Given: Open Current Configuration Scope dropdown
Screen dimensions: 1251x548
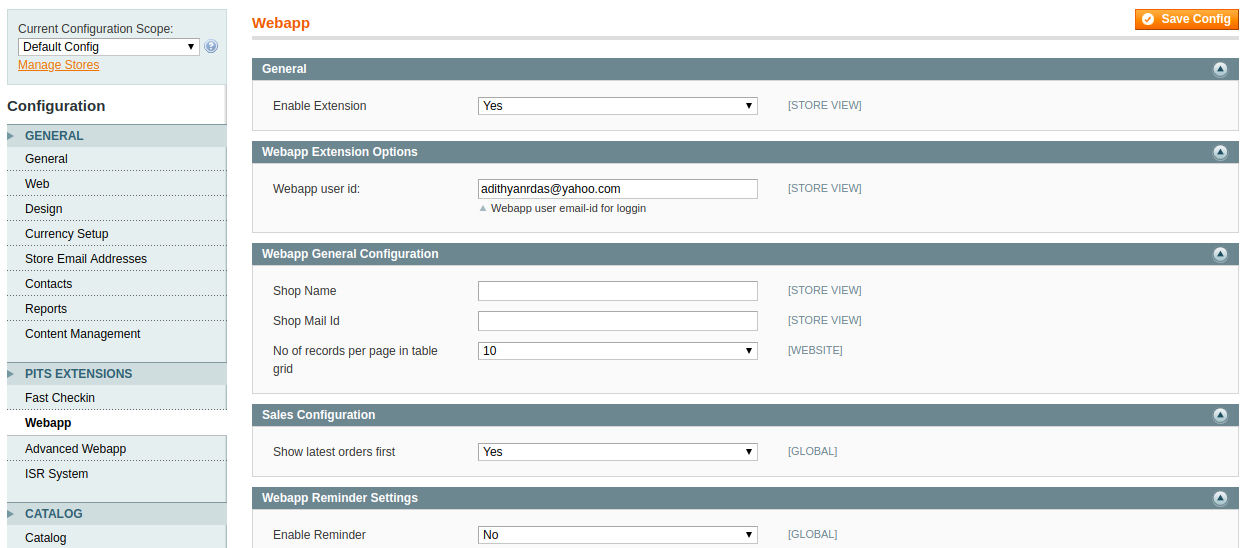Looking at the screenshot, I should tap(108, 47).
